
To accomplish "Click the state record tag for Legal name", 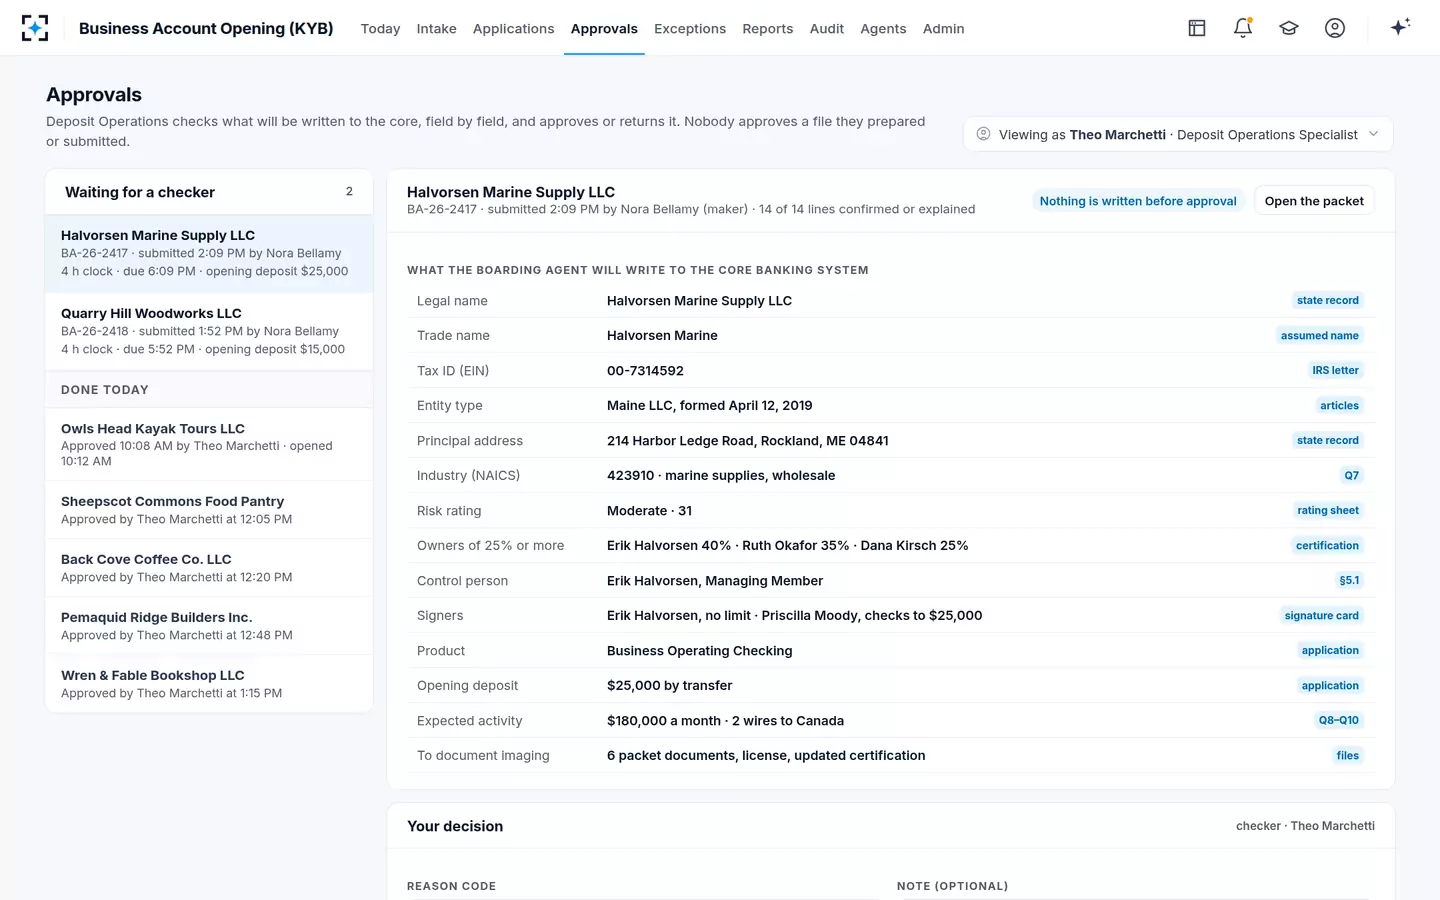I will click(1328, 300).
